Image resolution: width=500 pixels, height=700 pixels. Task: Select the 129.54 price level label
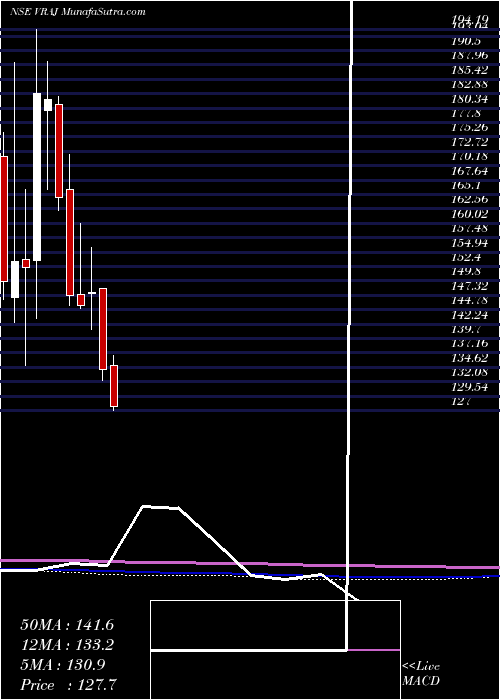tap(469, 386)
